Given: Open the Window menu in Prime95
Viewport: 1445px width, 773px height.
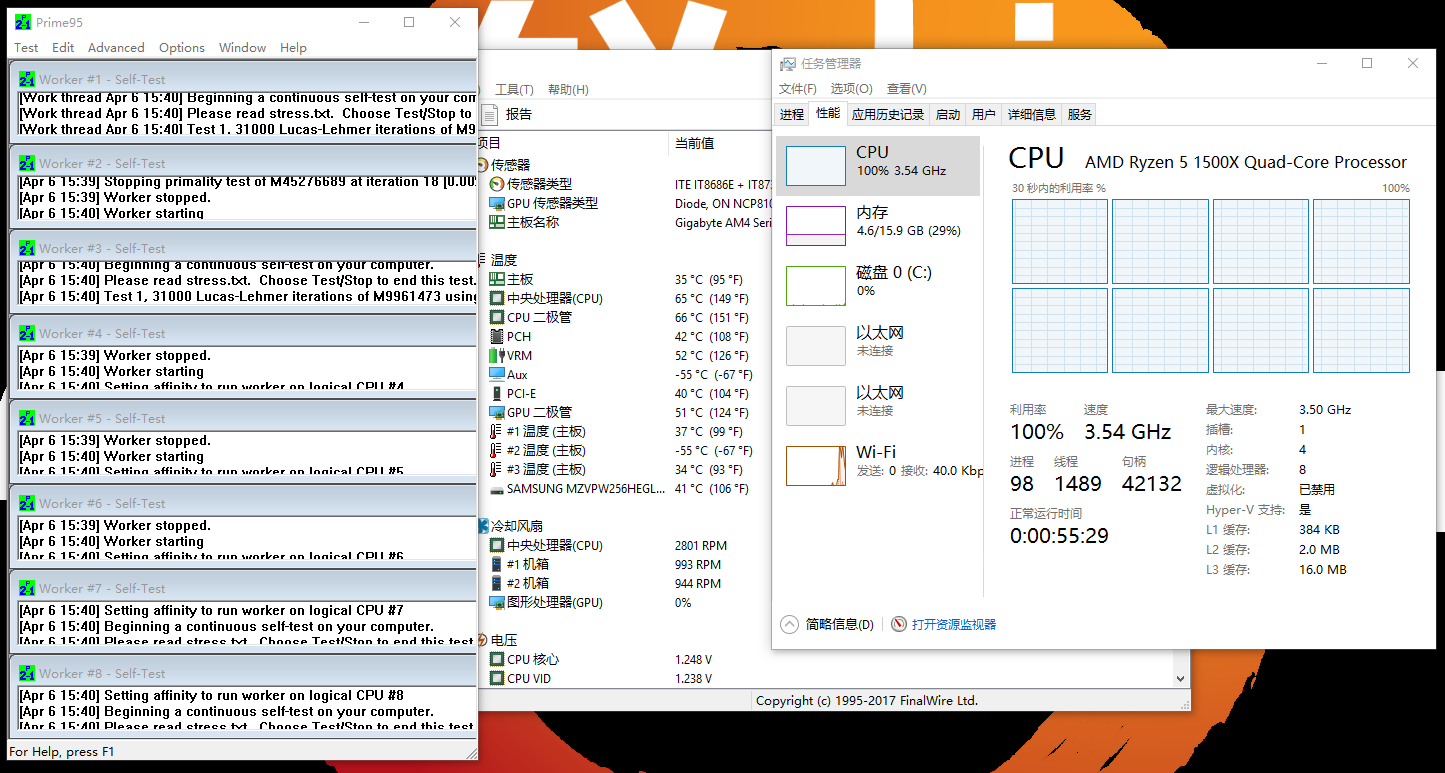Looking at the screenshot, I should point(242,48).
